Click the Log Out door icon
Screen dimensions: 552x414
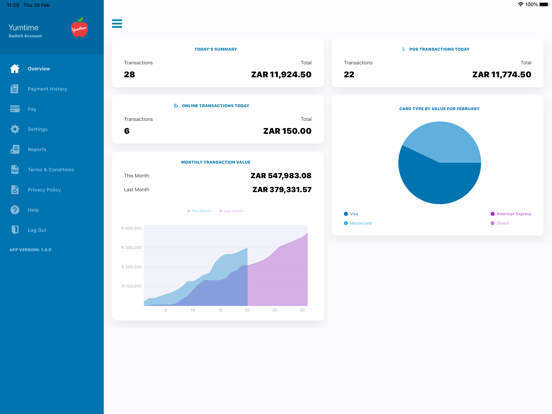[15, 230]
